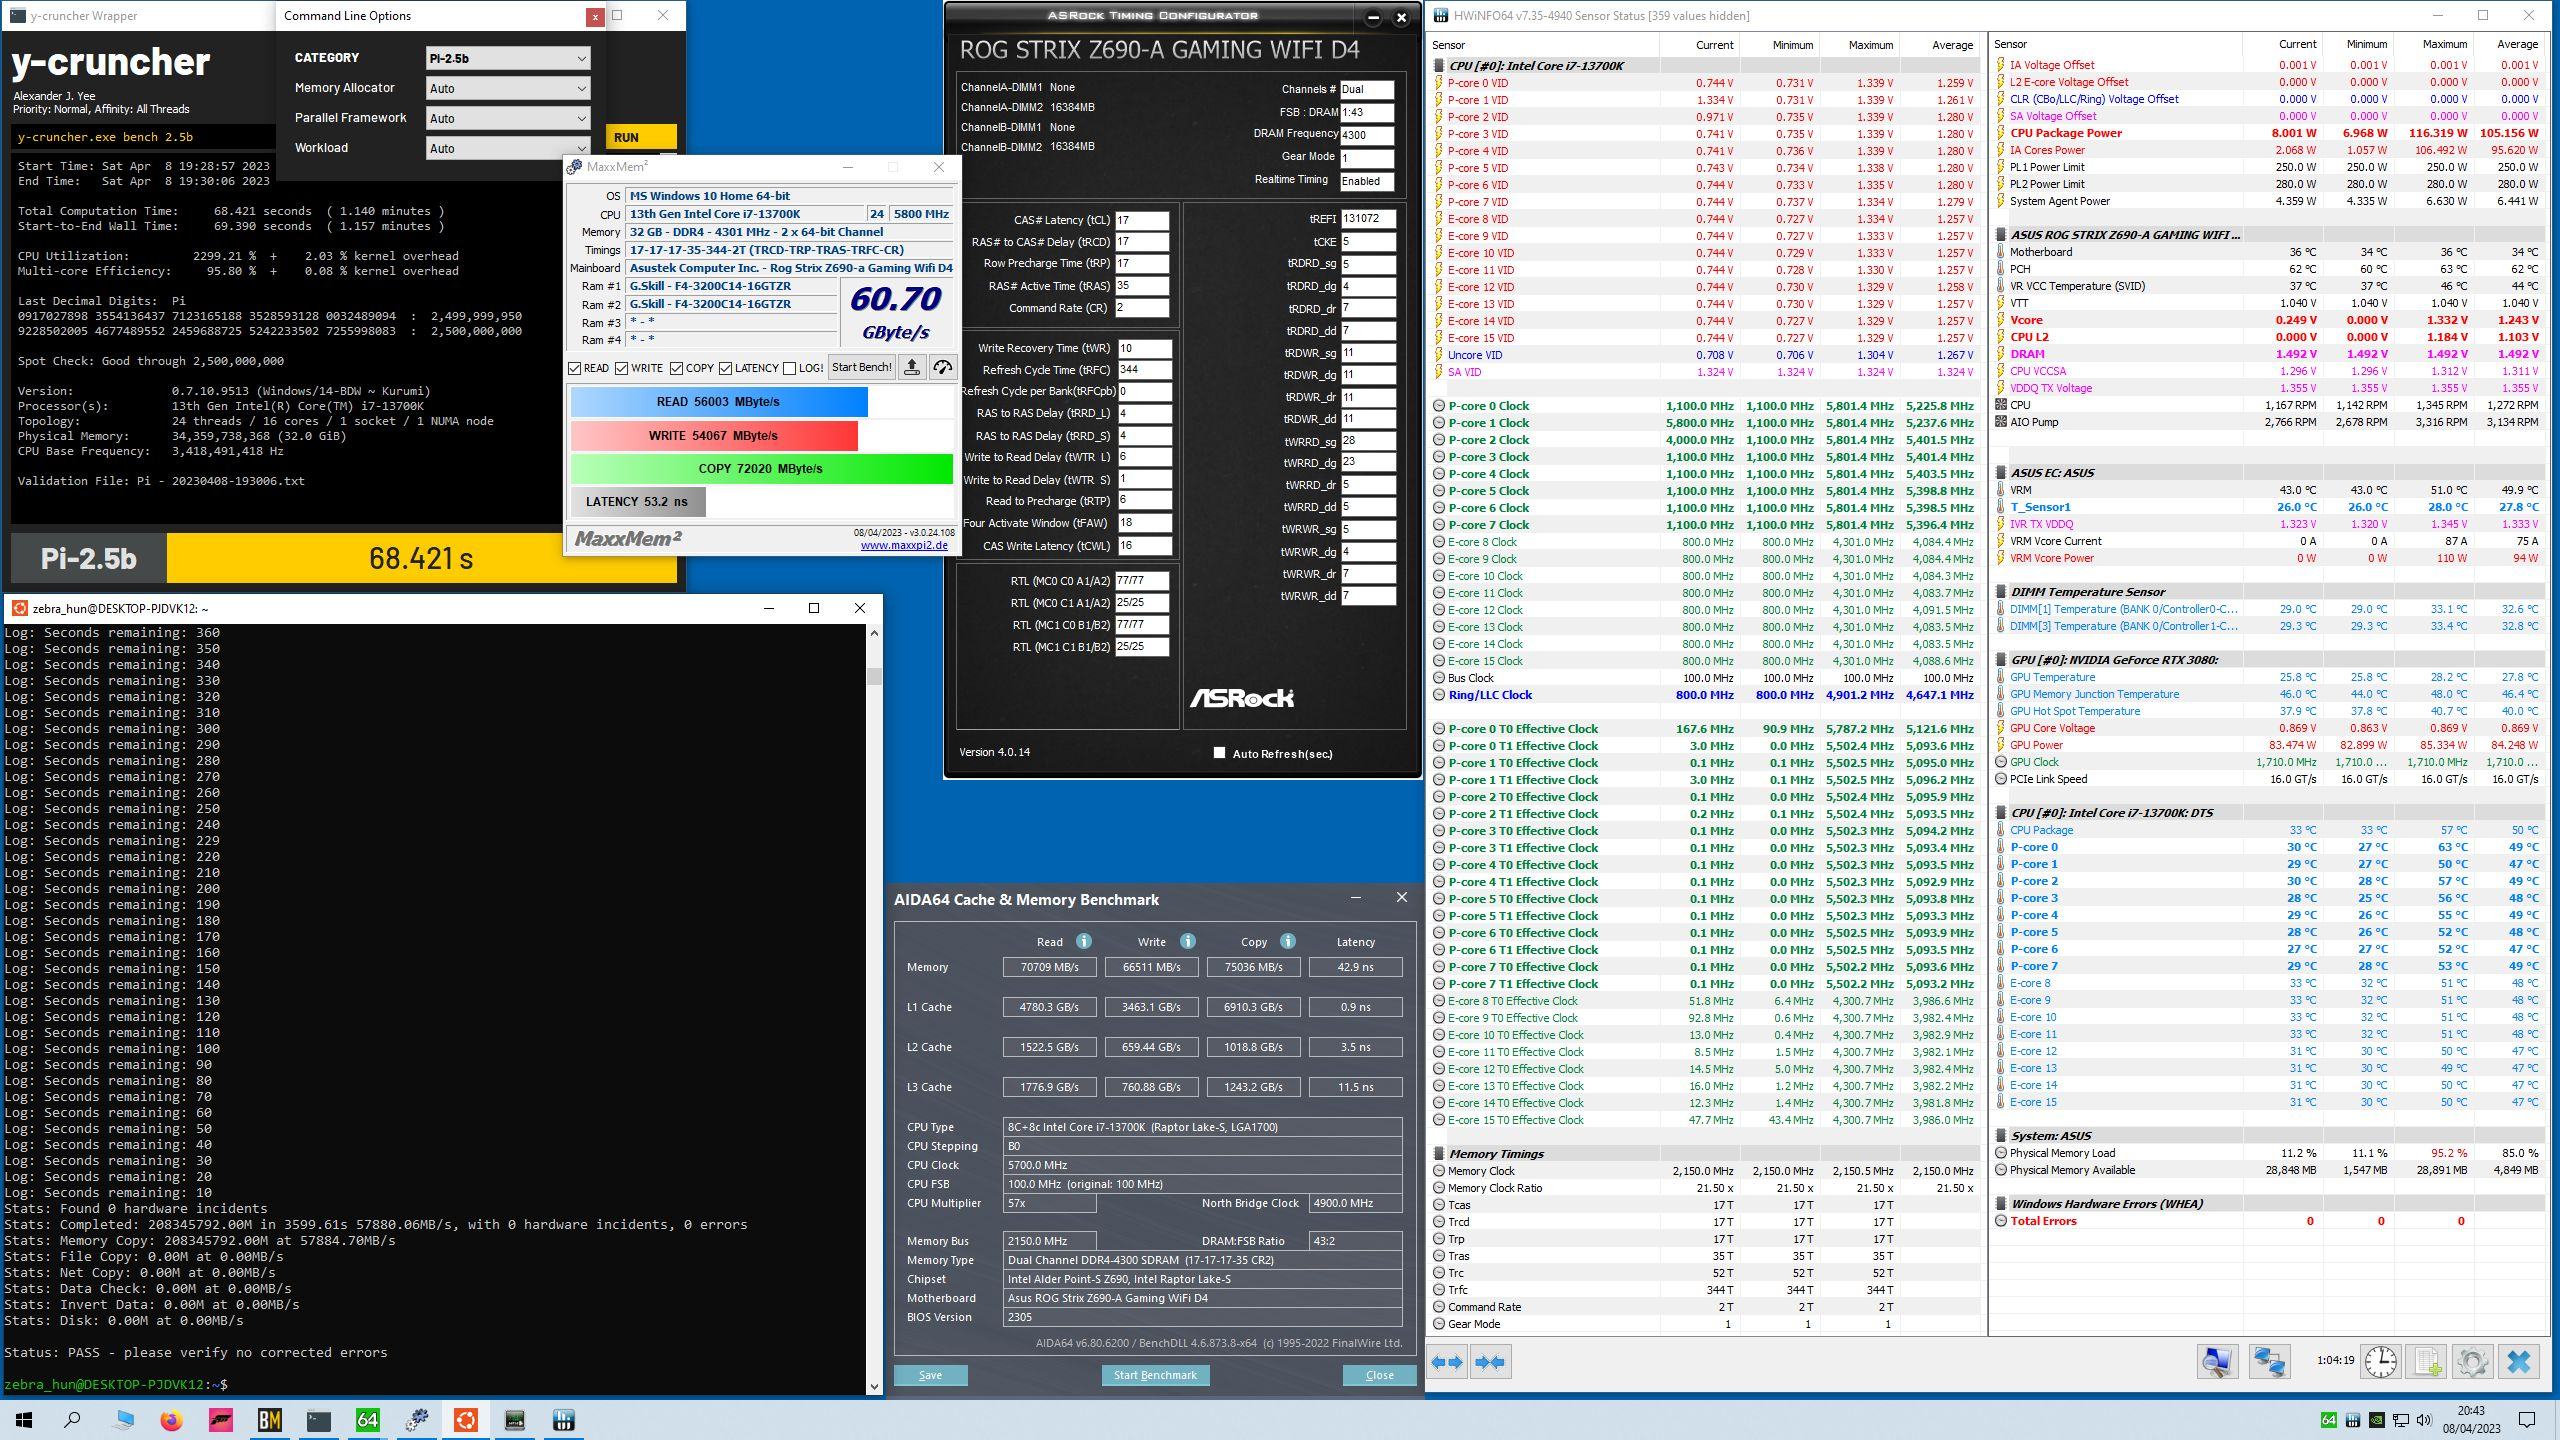Open Memory Allocator dropdown
Image resolution: width=2560 pixels, height=1440 pixels.
507,88
